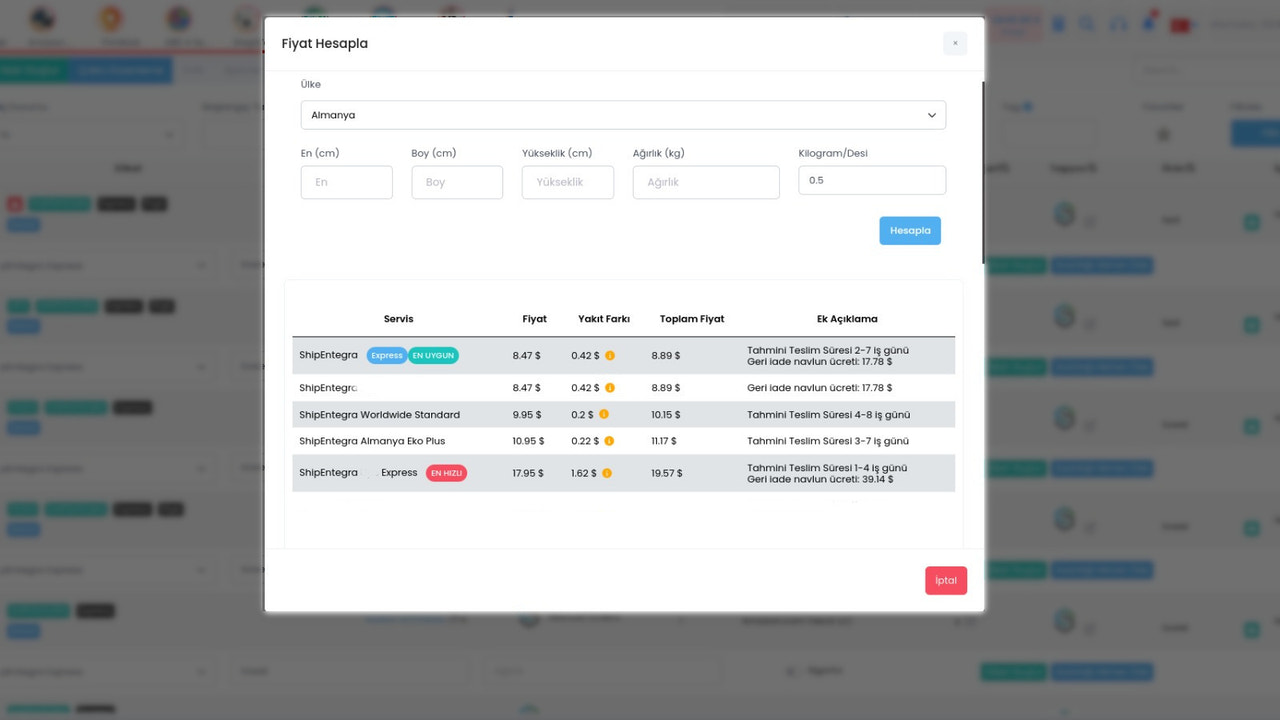The image size is (1280, 720).
Task: Click fuel info icon beside 0.2 $
Action: coord(603,415)
